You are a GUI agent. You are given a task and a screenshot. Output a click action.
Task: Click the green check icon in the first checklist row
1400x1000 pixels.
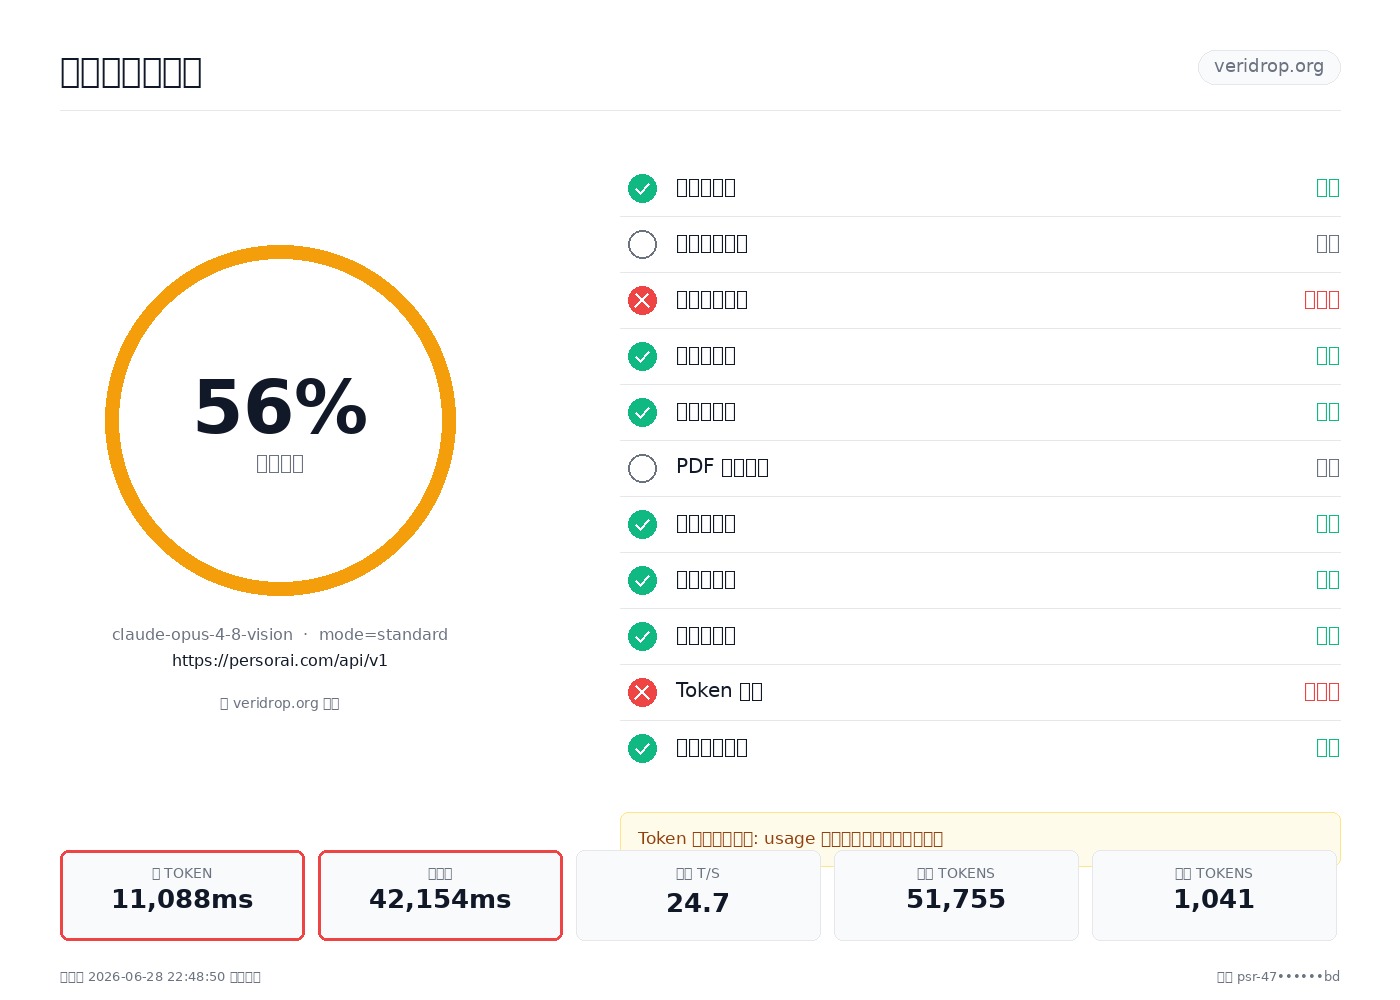642,188
